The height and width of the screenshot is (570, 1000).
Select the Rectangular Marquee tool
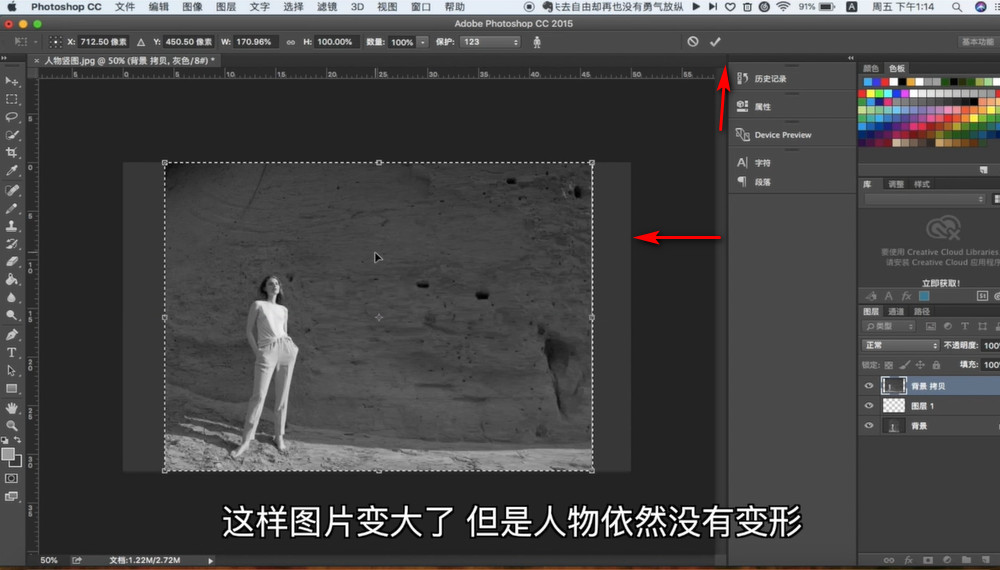[11, 99]
